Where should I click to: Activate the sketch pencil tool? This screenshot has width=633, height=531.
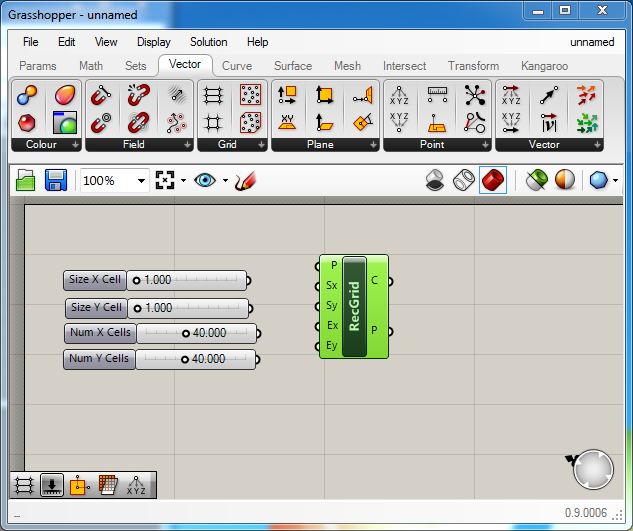point(245,180)
